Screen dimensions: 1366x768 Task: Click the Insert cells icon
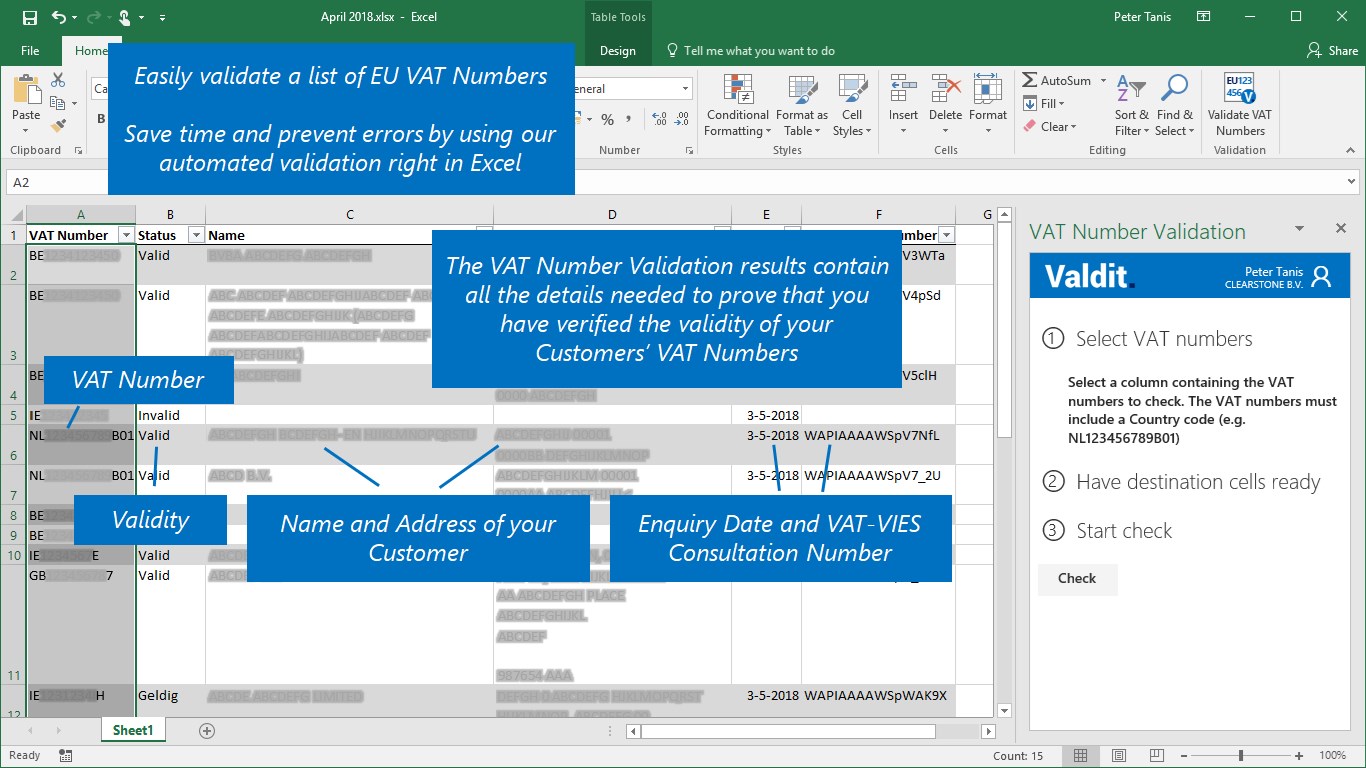[x=903, y=89]
